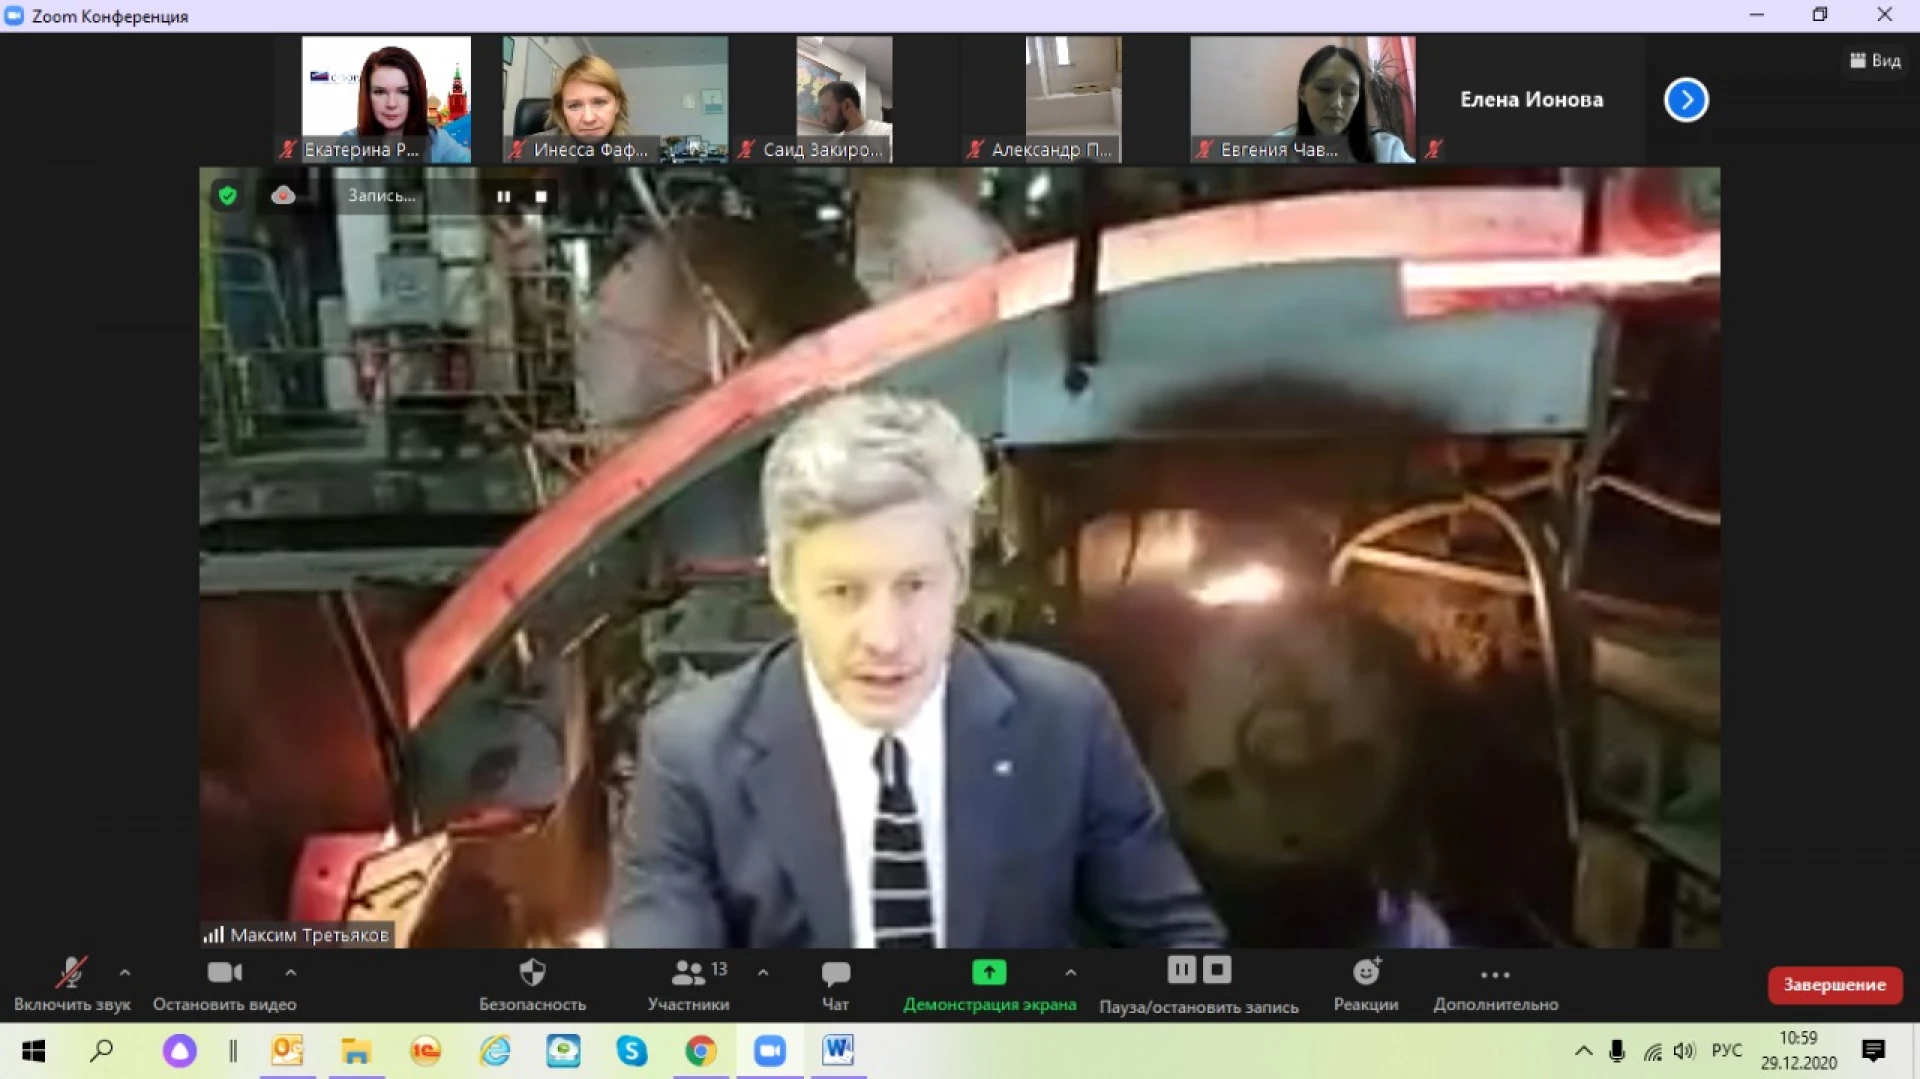This screenshot has height=1079, width=1920.
Task: Stop video with Остановить видео
Action: 225,985
